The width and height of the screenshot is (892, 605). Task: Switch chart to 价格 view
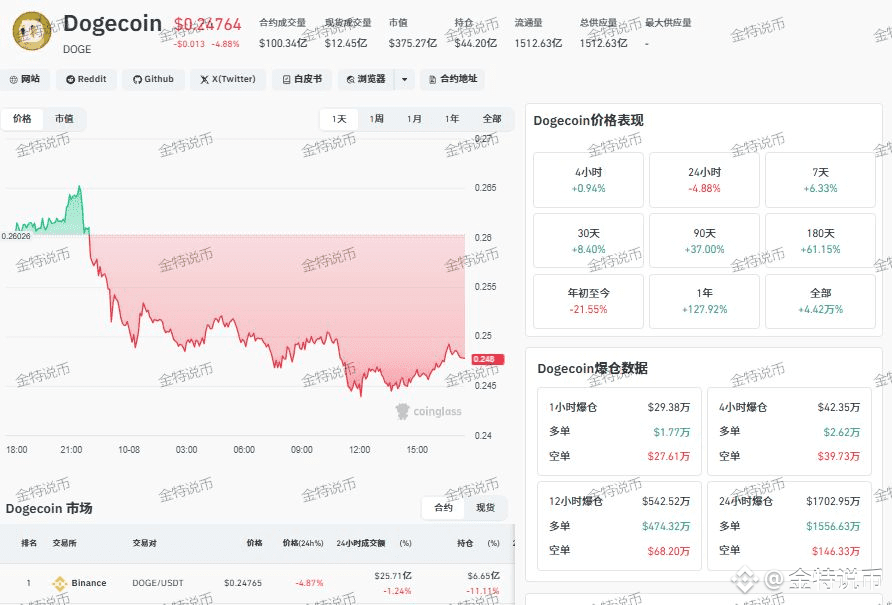coord(22,118)
